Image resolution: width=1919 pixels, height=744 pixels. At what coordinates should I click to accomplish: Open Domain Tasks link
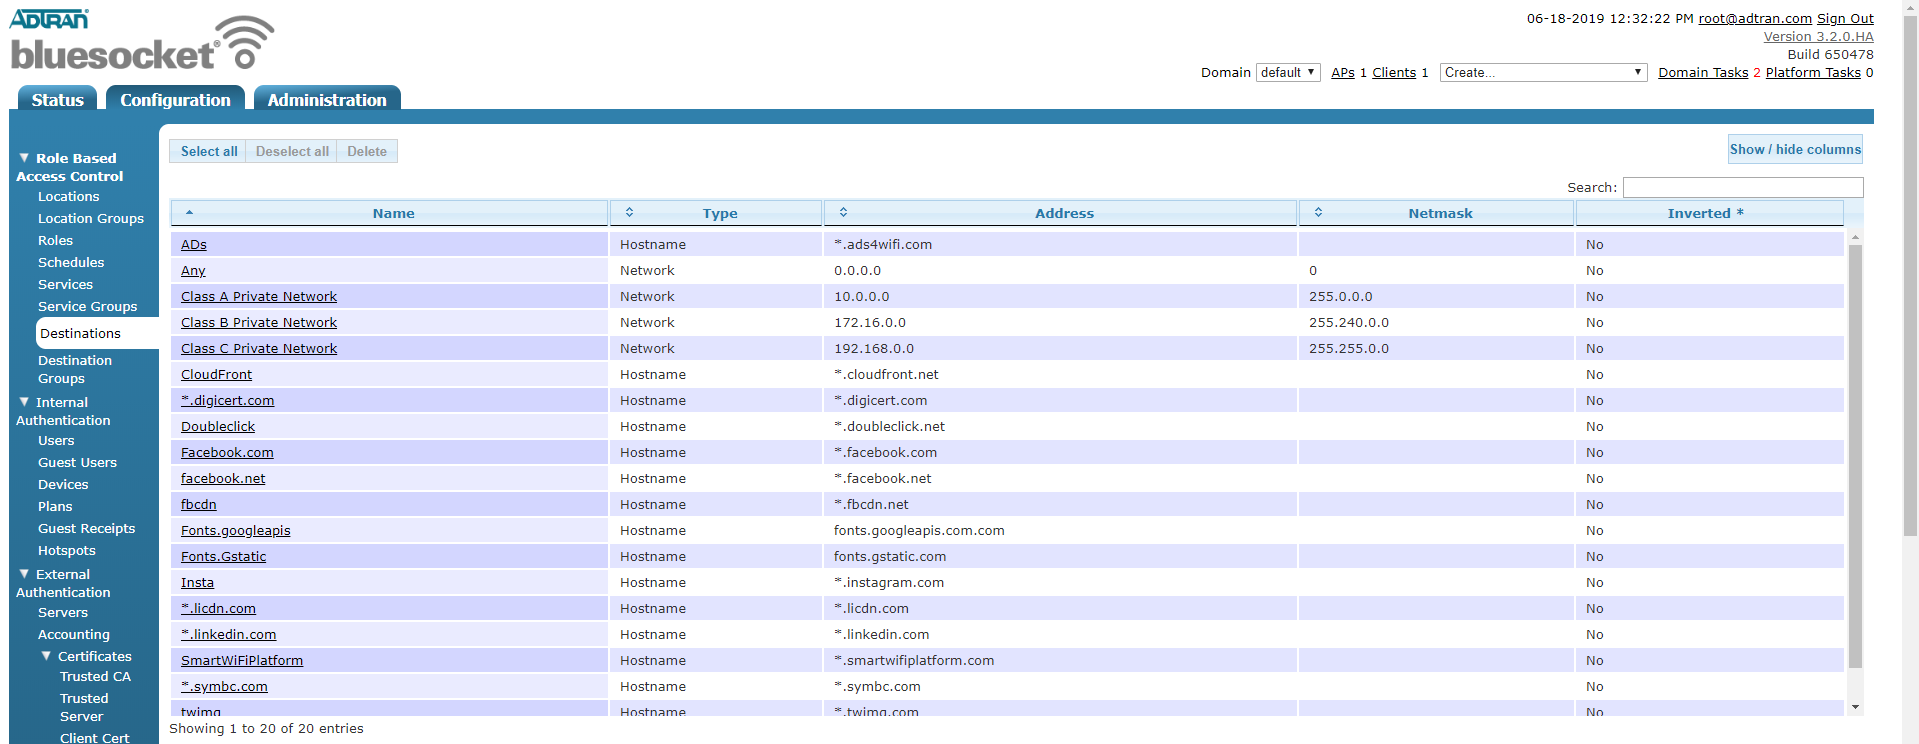[x=1703, y=72]
